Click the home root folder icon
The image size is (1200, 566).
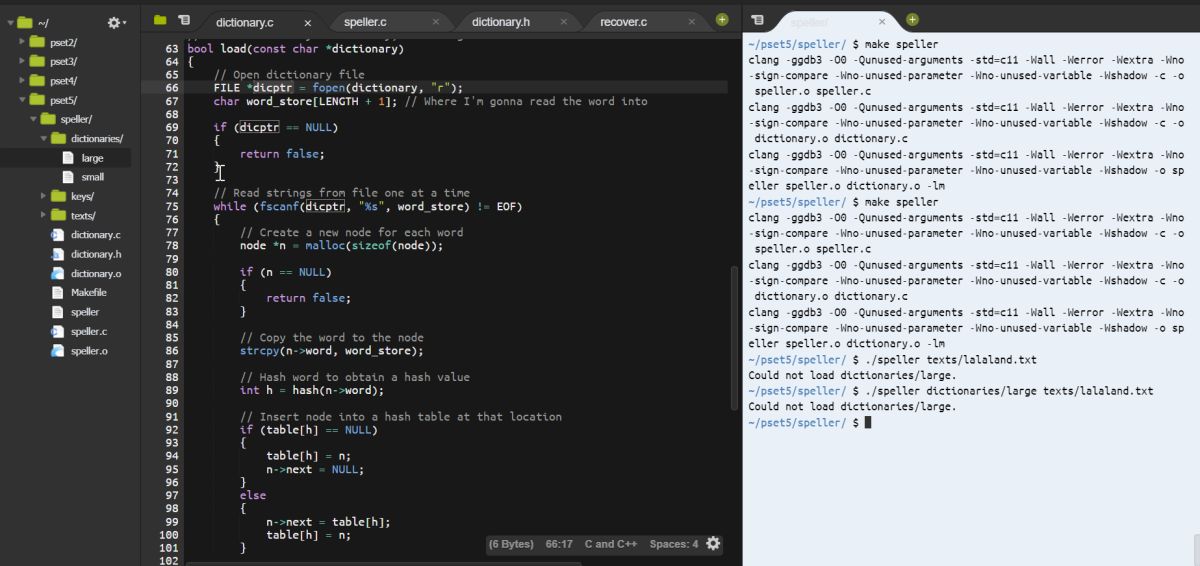25,22
